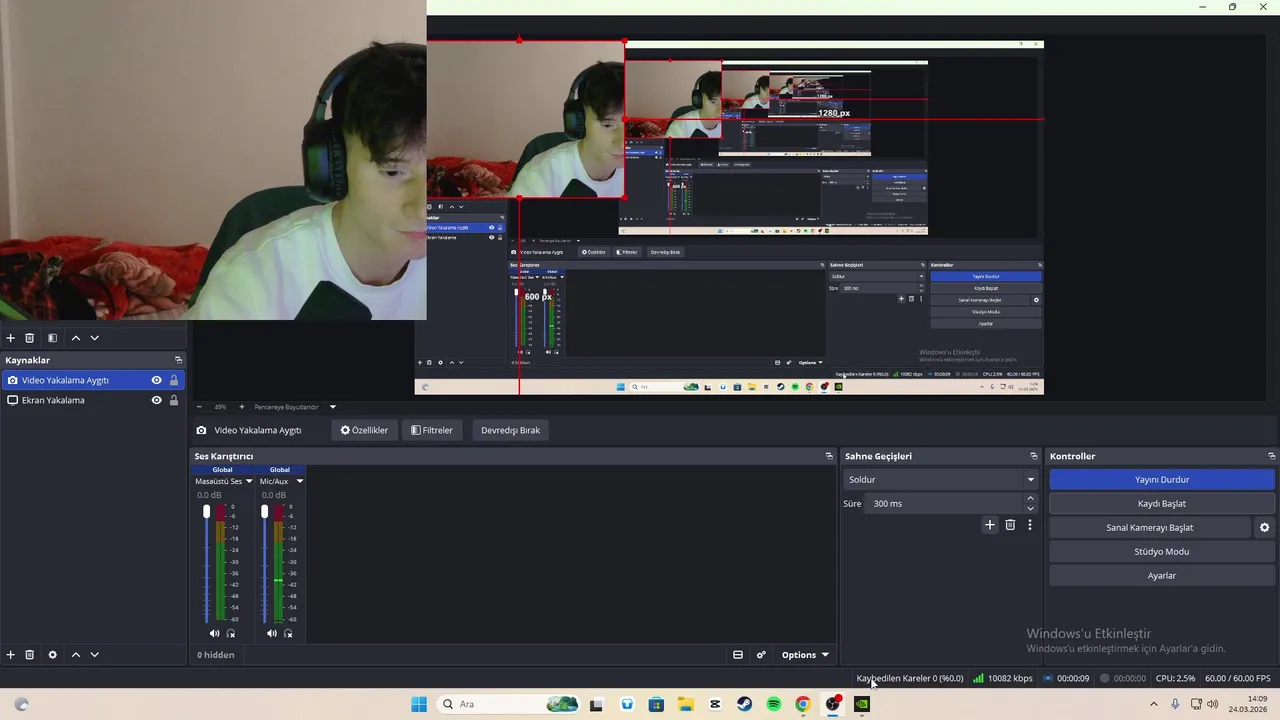Open Filtreler for the selected source
Viewport: 1280px width, 720px height.
point(432,430)
